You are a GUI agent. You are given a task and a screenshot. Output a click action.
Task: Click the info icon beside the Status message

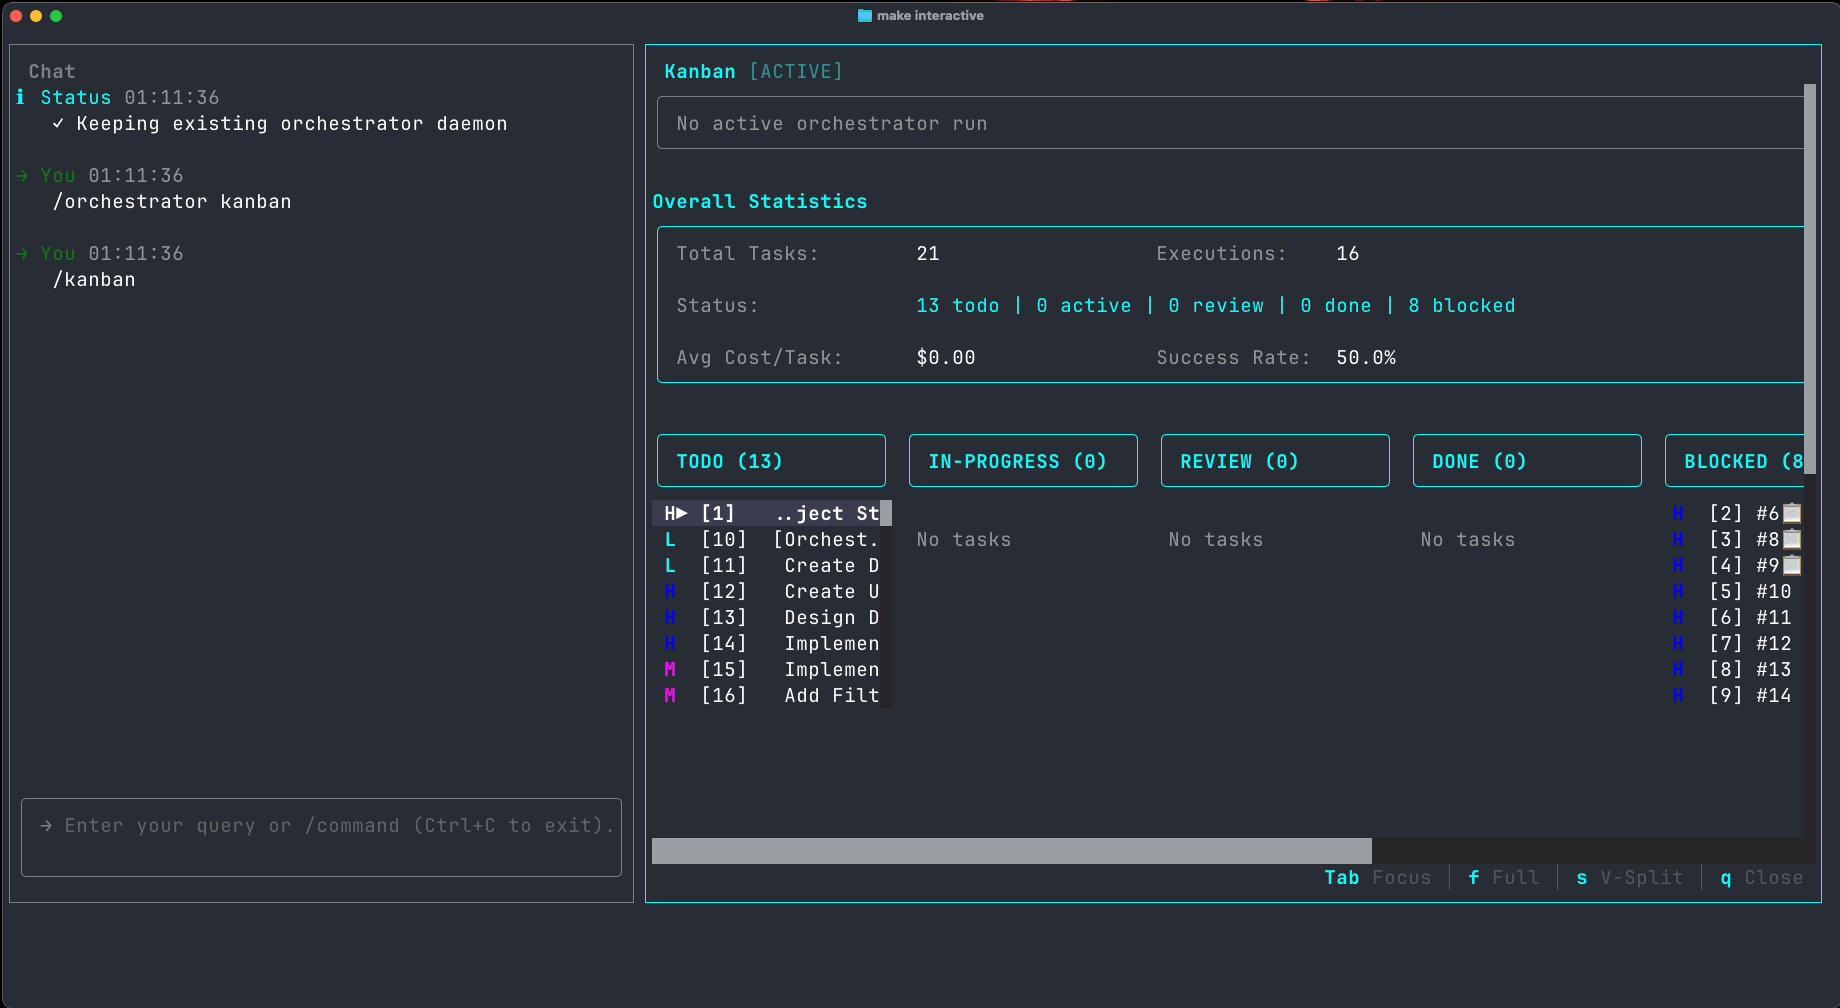click(19, 97)
